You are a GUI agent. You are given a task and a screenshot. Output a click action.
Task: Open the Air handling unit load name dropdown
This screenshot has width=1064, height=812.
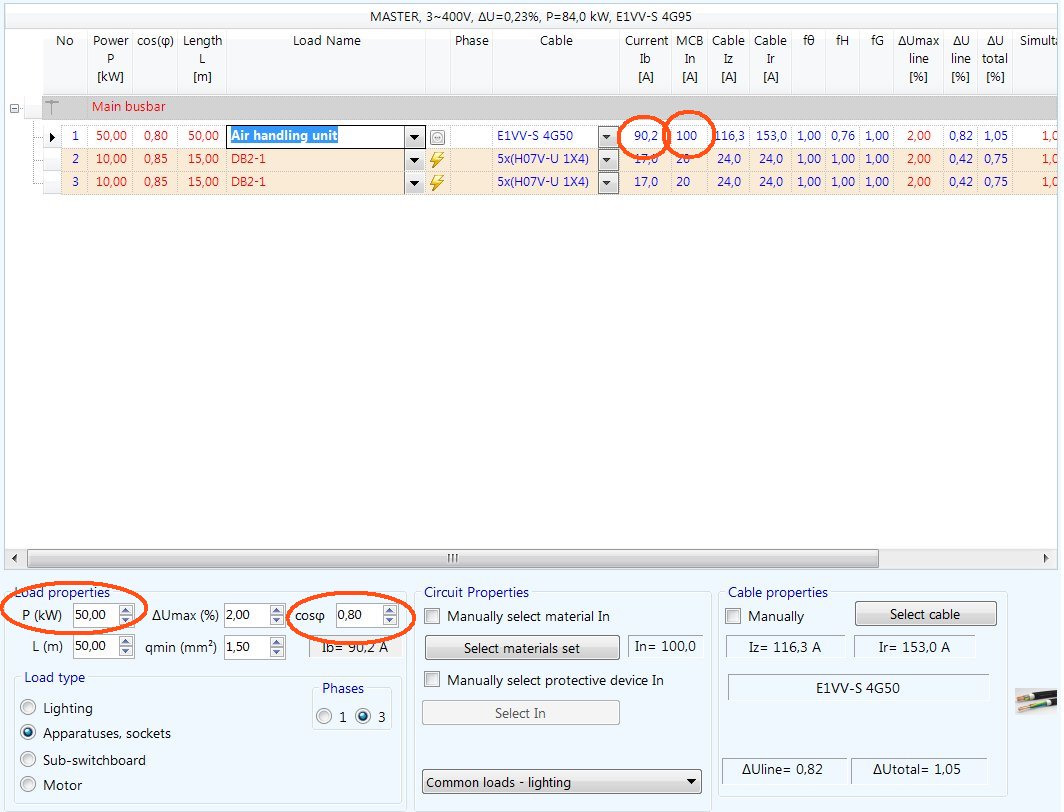(414, 135)
